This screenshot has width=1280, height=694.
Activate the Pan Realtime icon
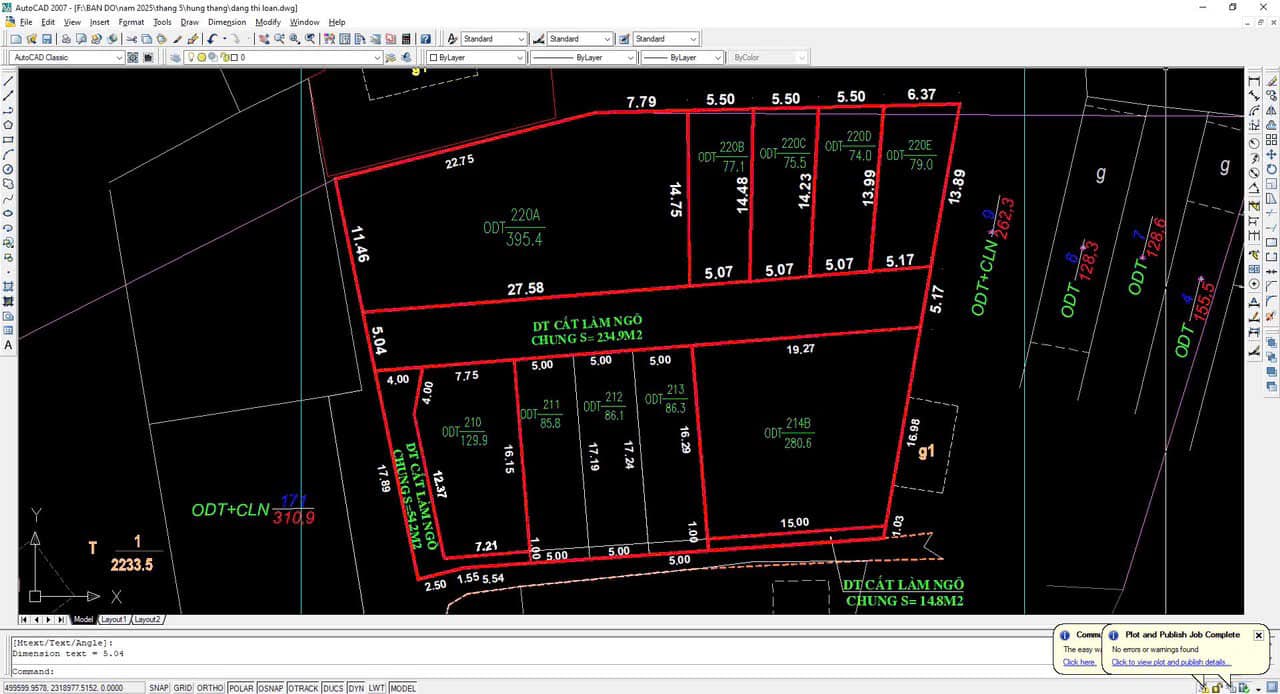click(x=264, y=38)
